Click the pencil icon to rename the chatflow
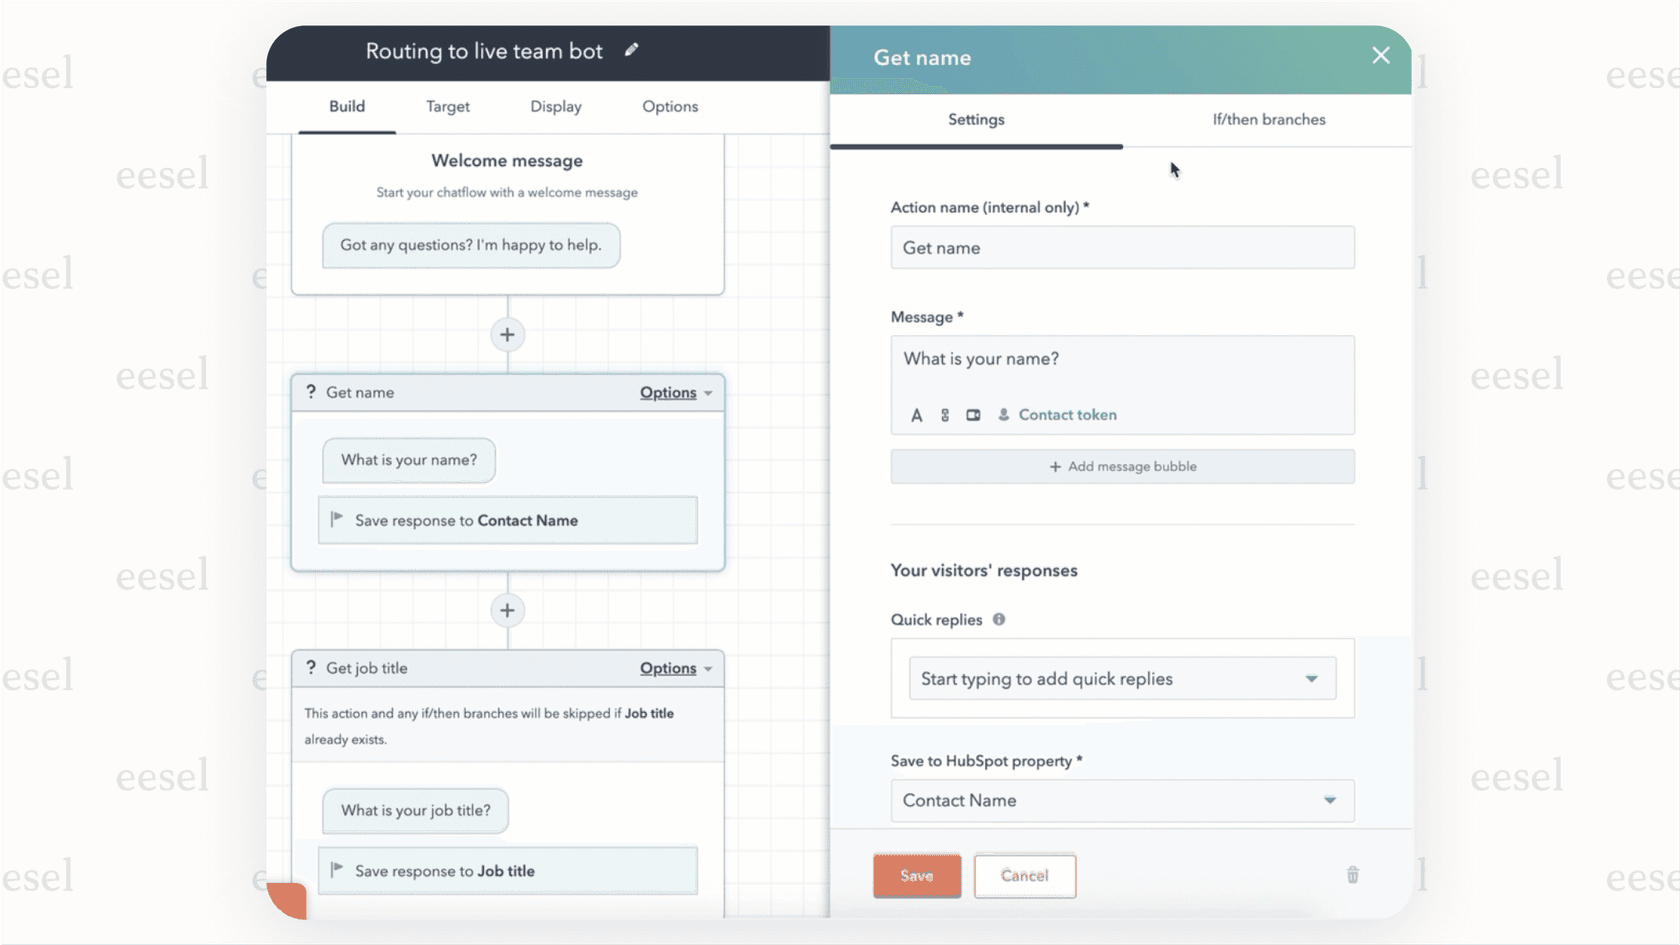This screenshot has height=945, width=1680. click(632, 49)
